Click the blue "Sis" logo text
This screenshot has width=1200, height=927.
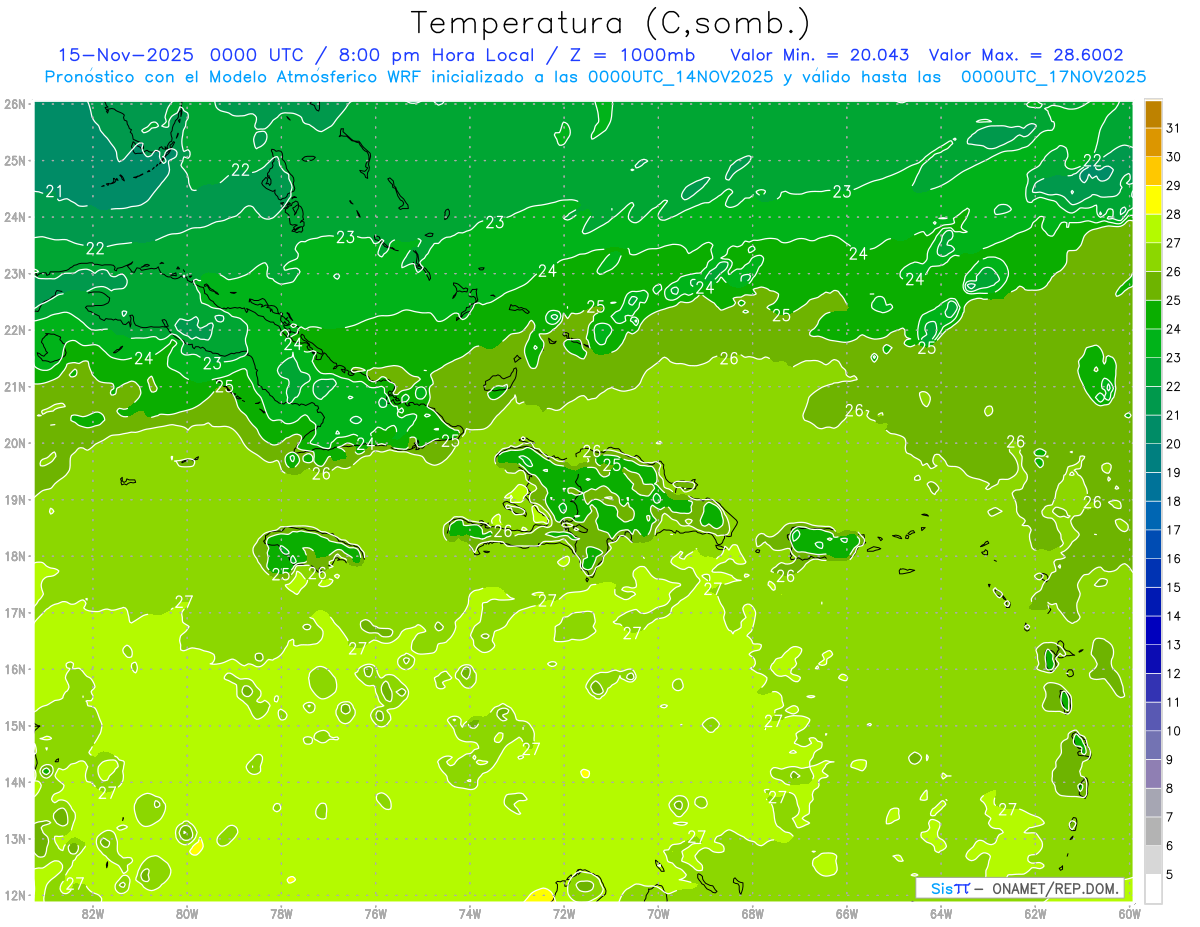click(x=941, y=888)
